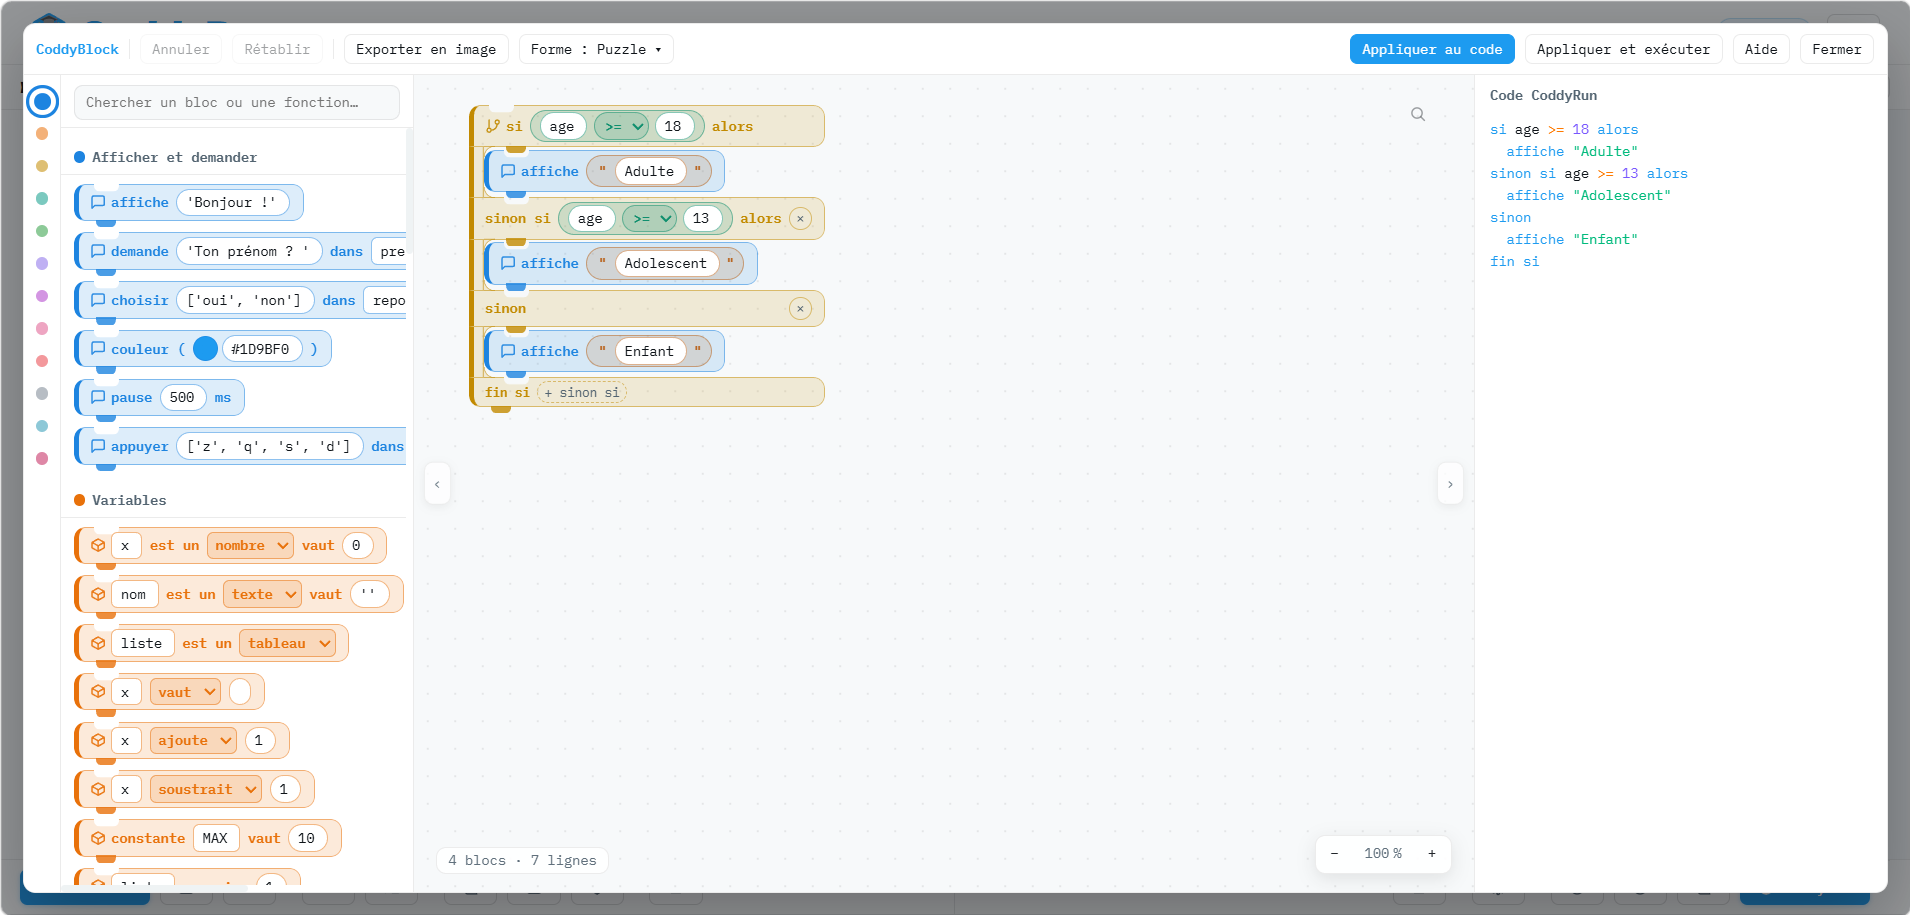Click the 'Rétablir' redo button
The image size is (1910, 915).
(x=277, y=49)
